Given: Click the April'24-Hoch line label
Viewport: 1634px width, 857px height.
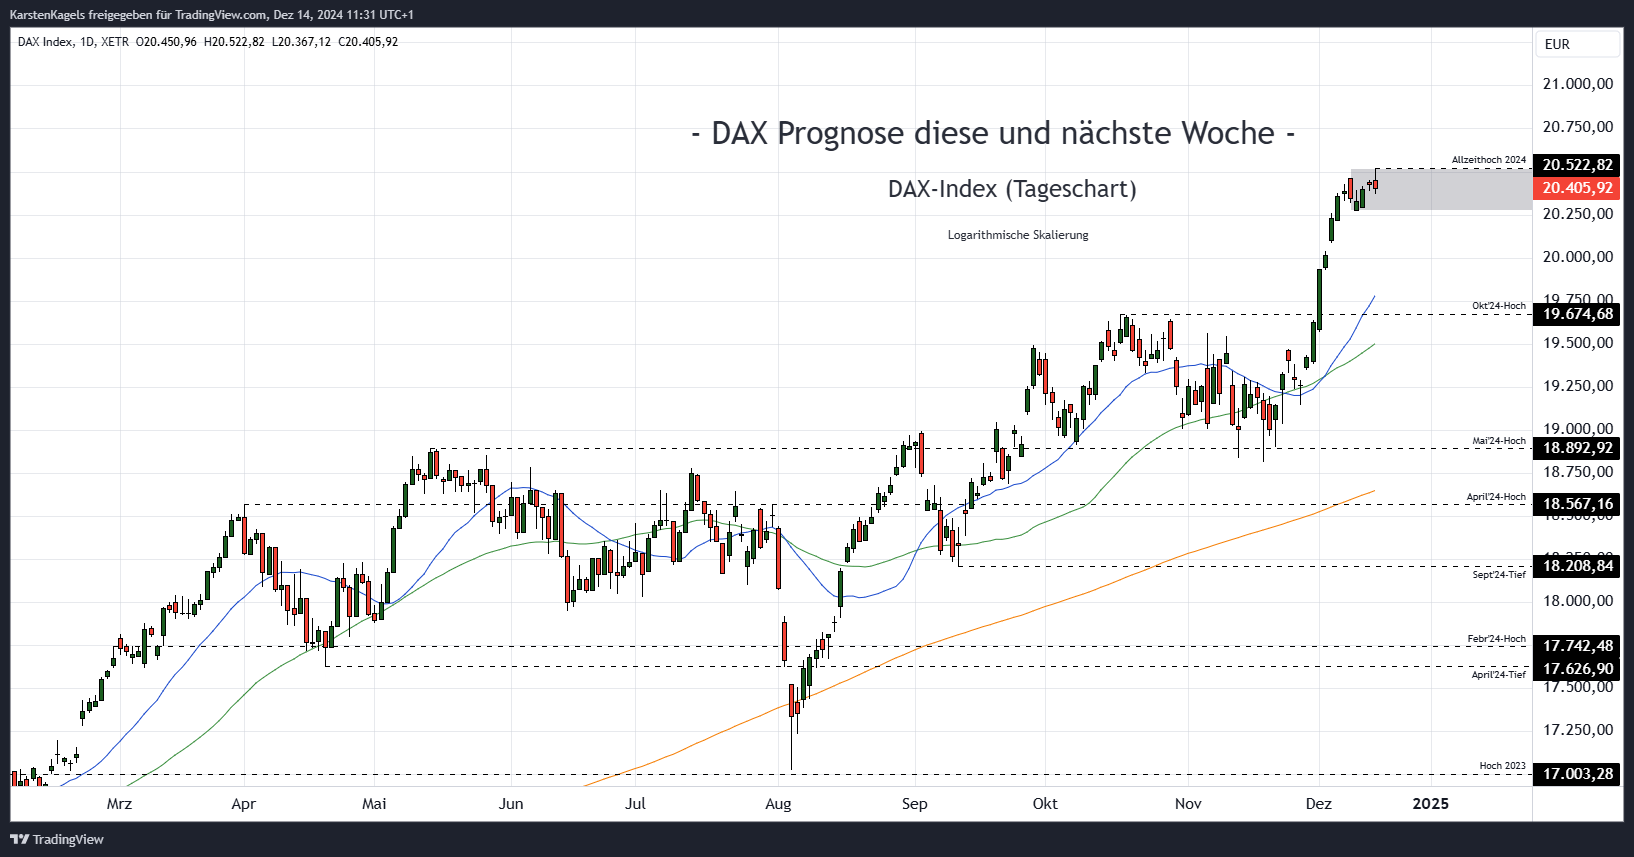Looking at the screenshot, I should (x=1496, y=496).
